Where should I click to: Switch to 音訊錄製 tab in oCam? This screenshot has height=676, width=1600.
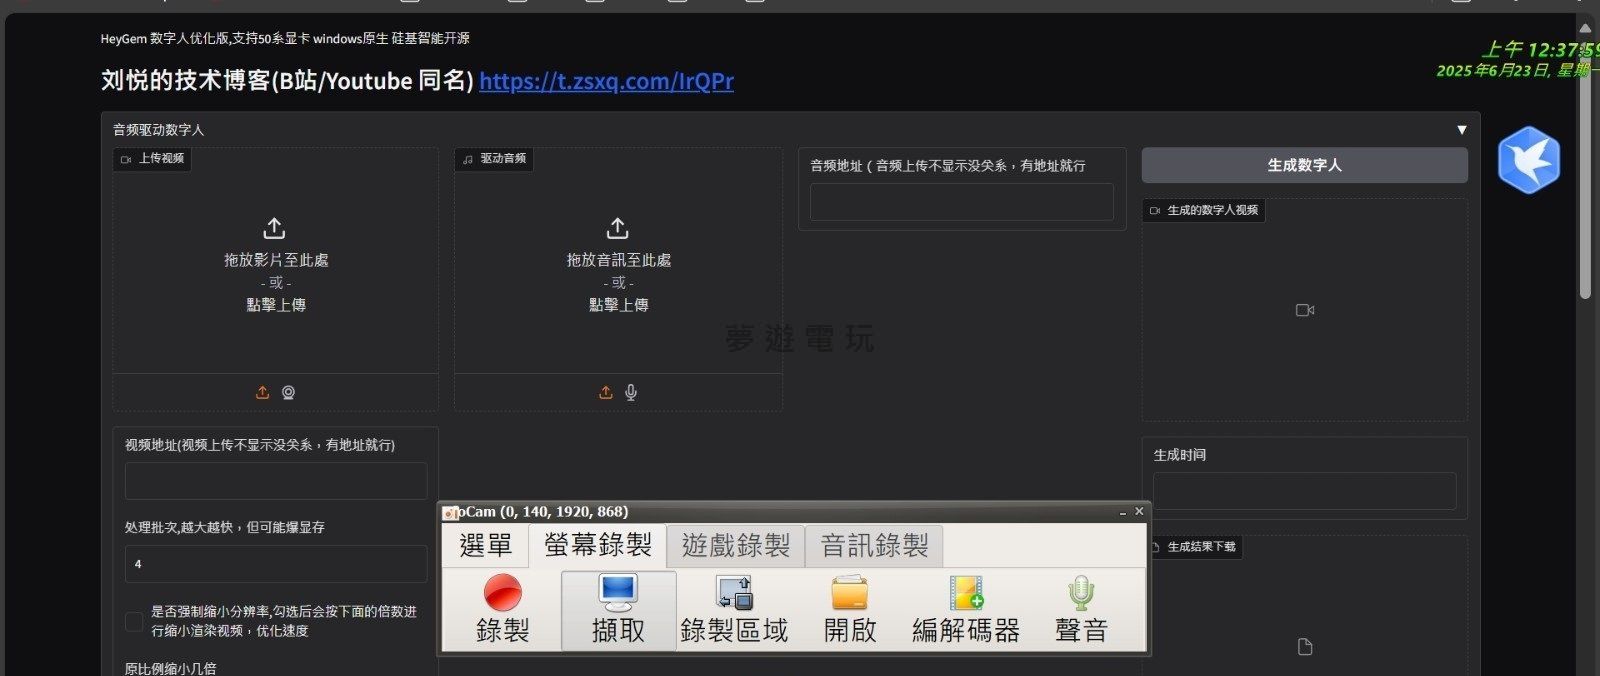[874, 546]
